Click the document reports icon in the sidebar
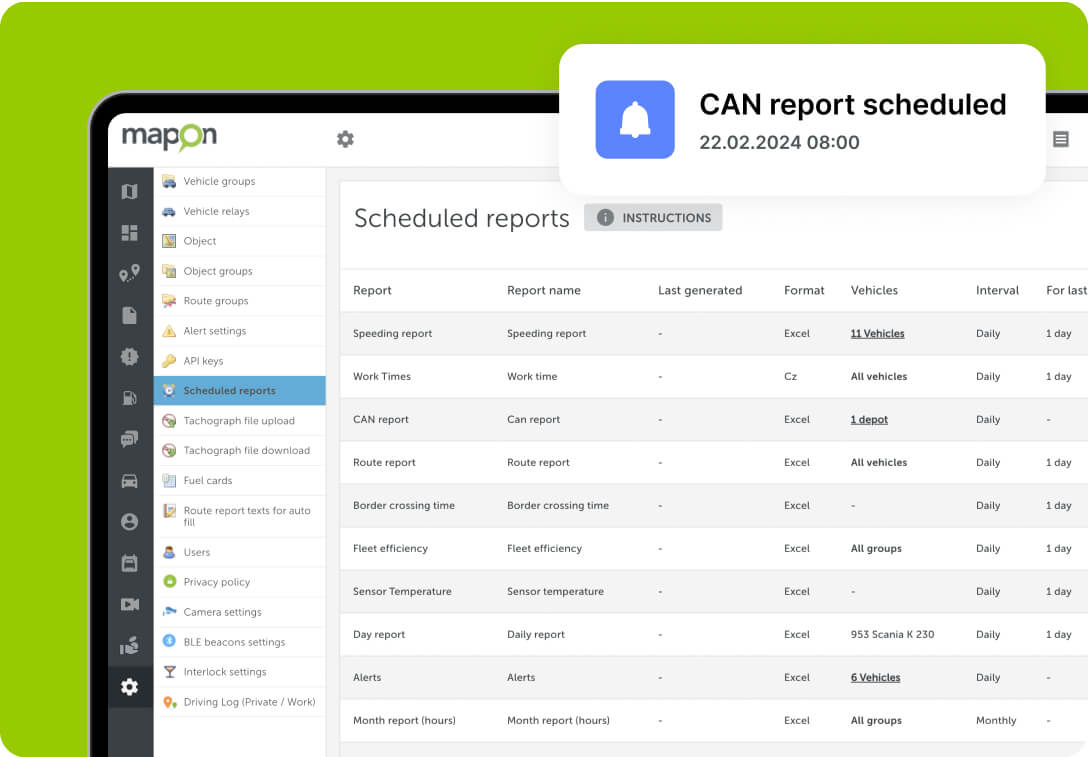The height and width of the screenshot is (757, 1088). (x=129, y=315)
